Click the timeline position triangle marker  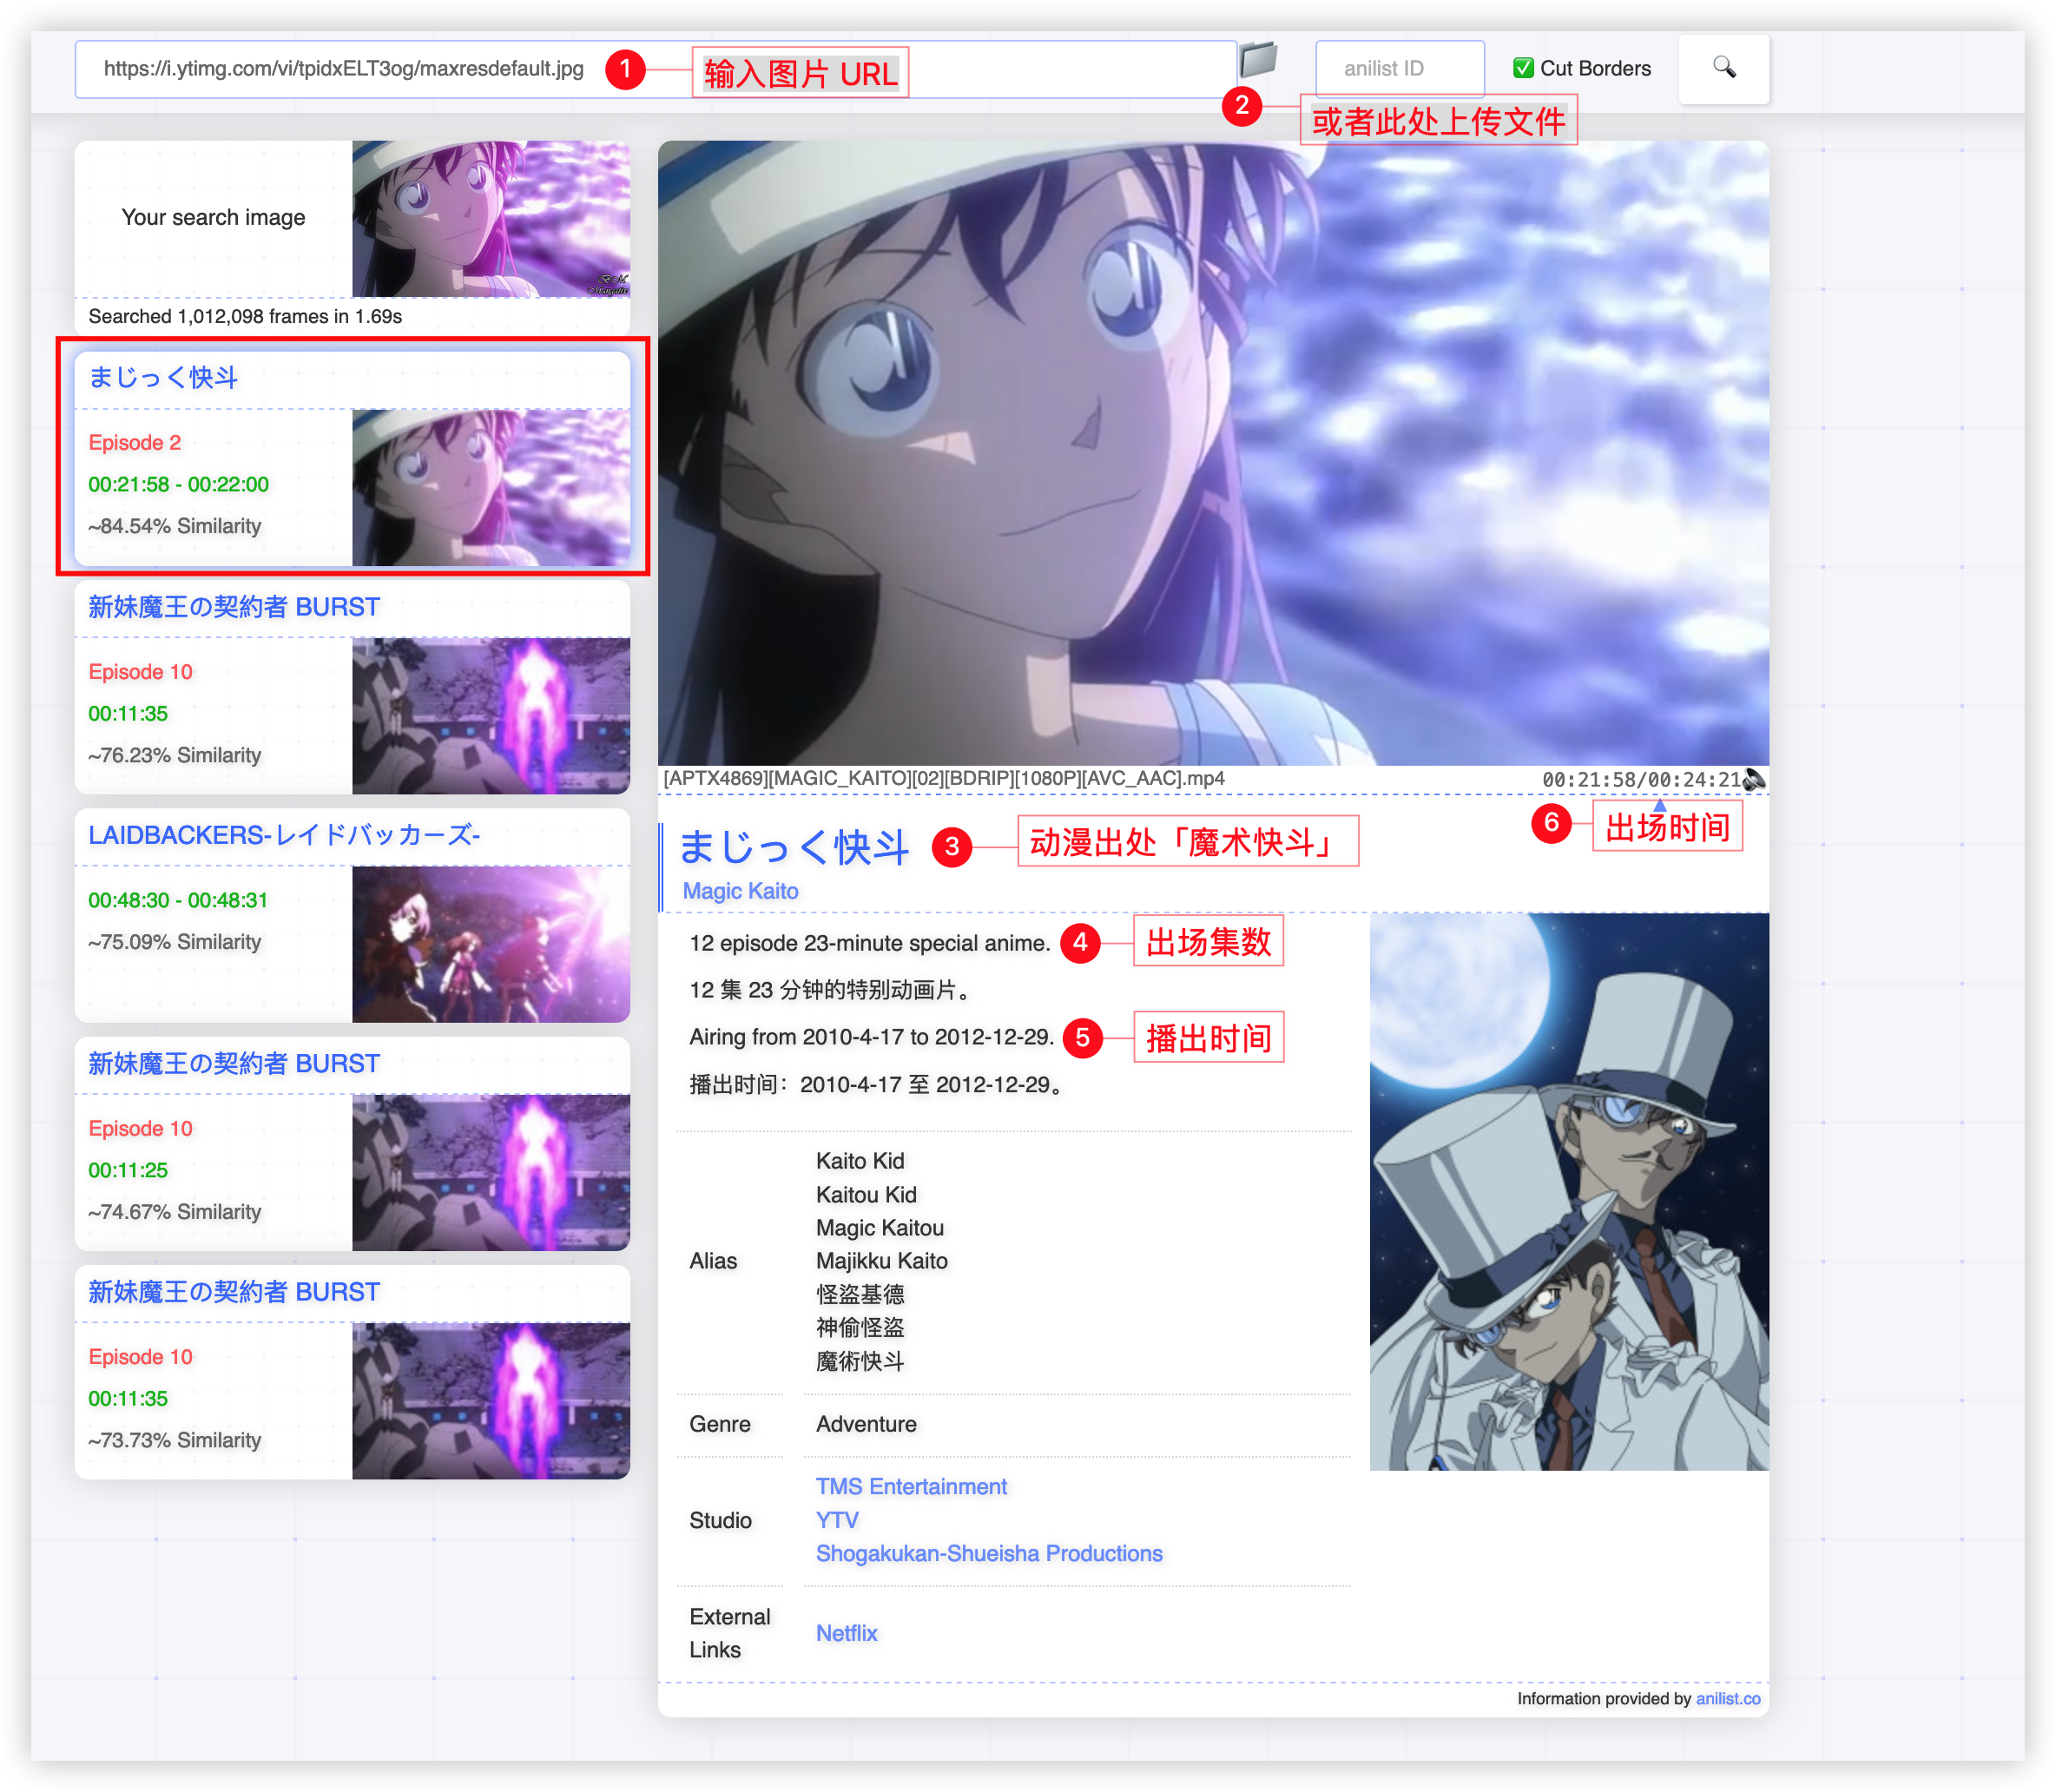tap(1659, 804)
